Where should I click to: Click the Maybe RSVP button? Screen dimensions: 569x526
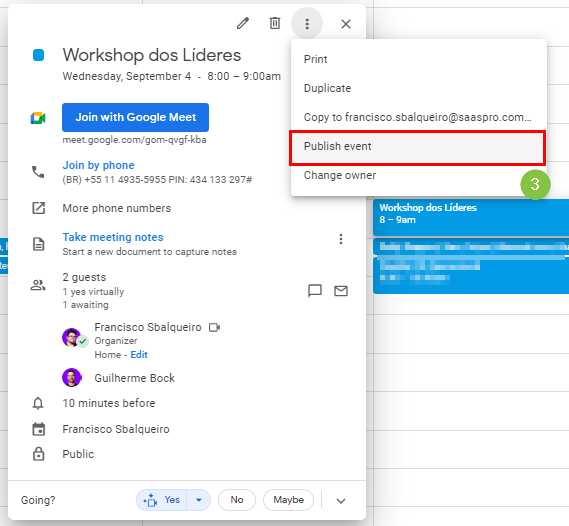click(x=288, y=500)
